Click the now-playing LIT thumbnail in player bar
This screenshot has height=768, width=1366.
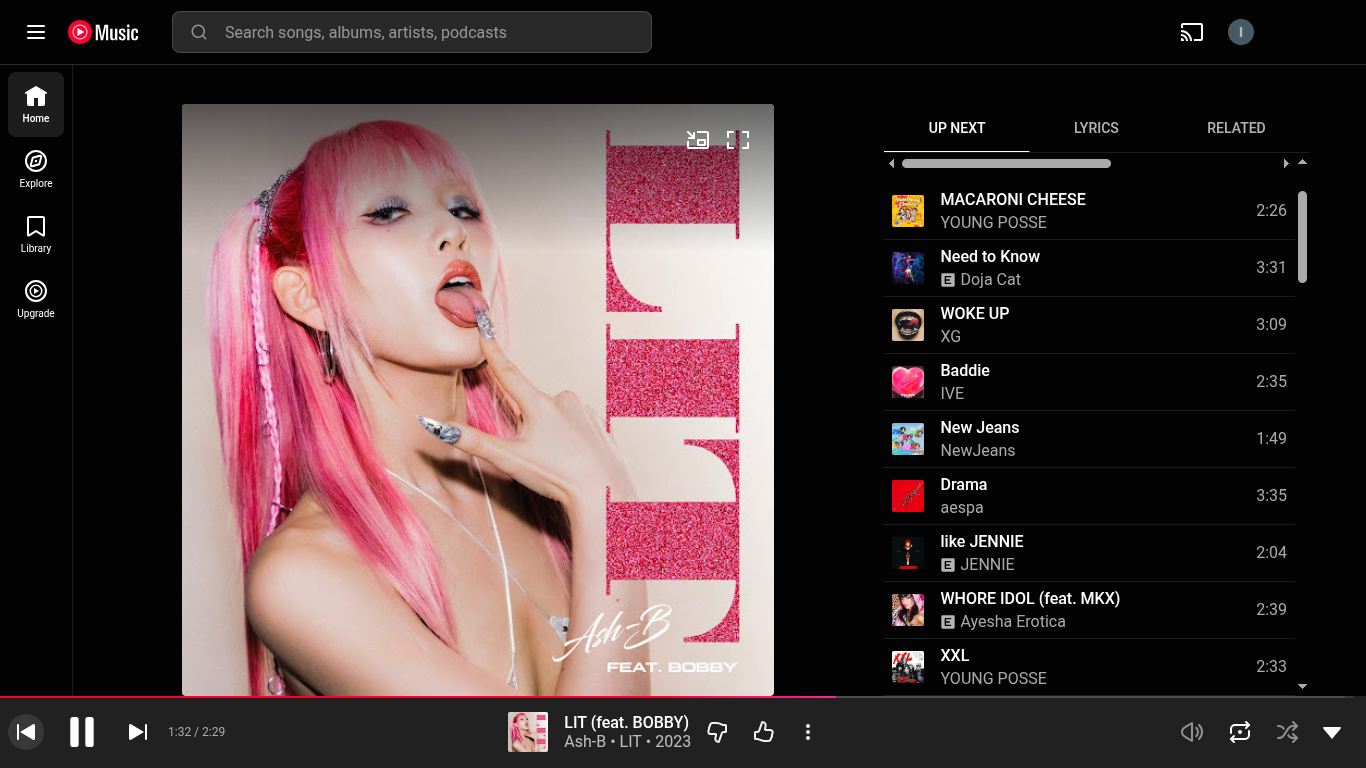pos(528,732)
